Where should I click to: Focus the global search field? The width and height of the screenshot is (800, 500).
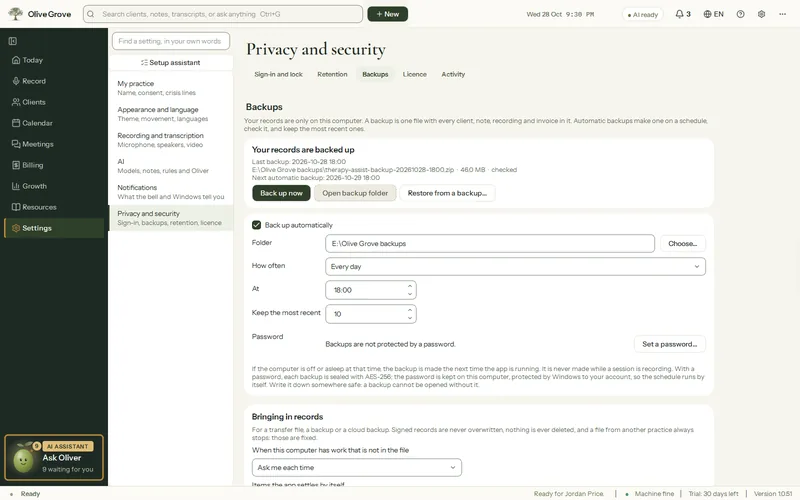point(223,14)
